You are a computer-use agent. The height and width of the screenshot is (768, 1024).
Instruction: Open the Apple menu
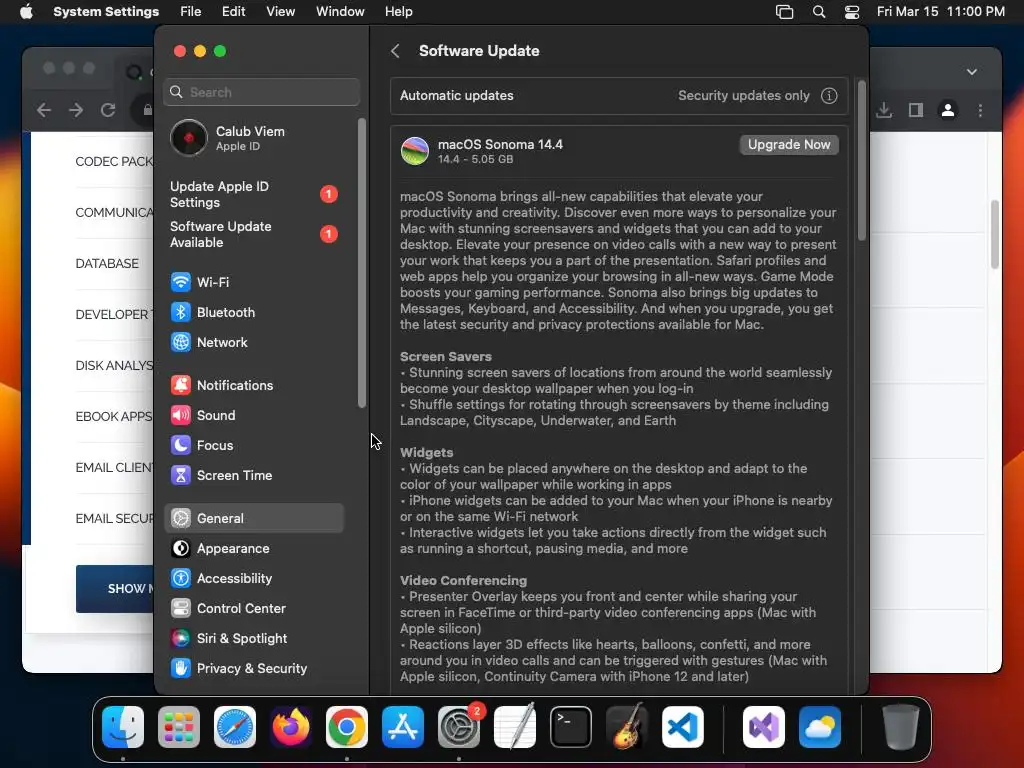pos(26,12)
